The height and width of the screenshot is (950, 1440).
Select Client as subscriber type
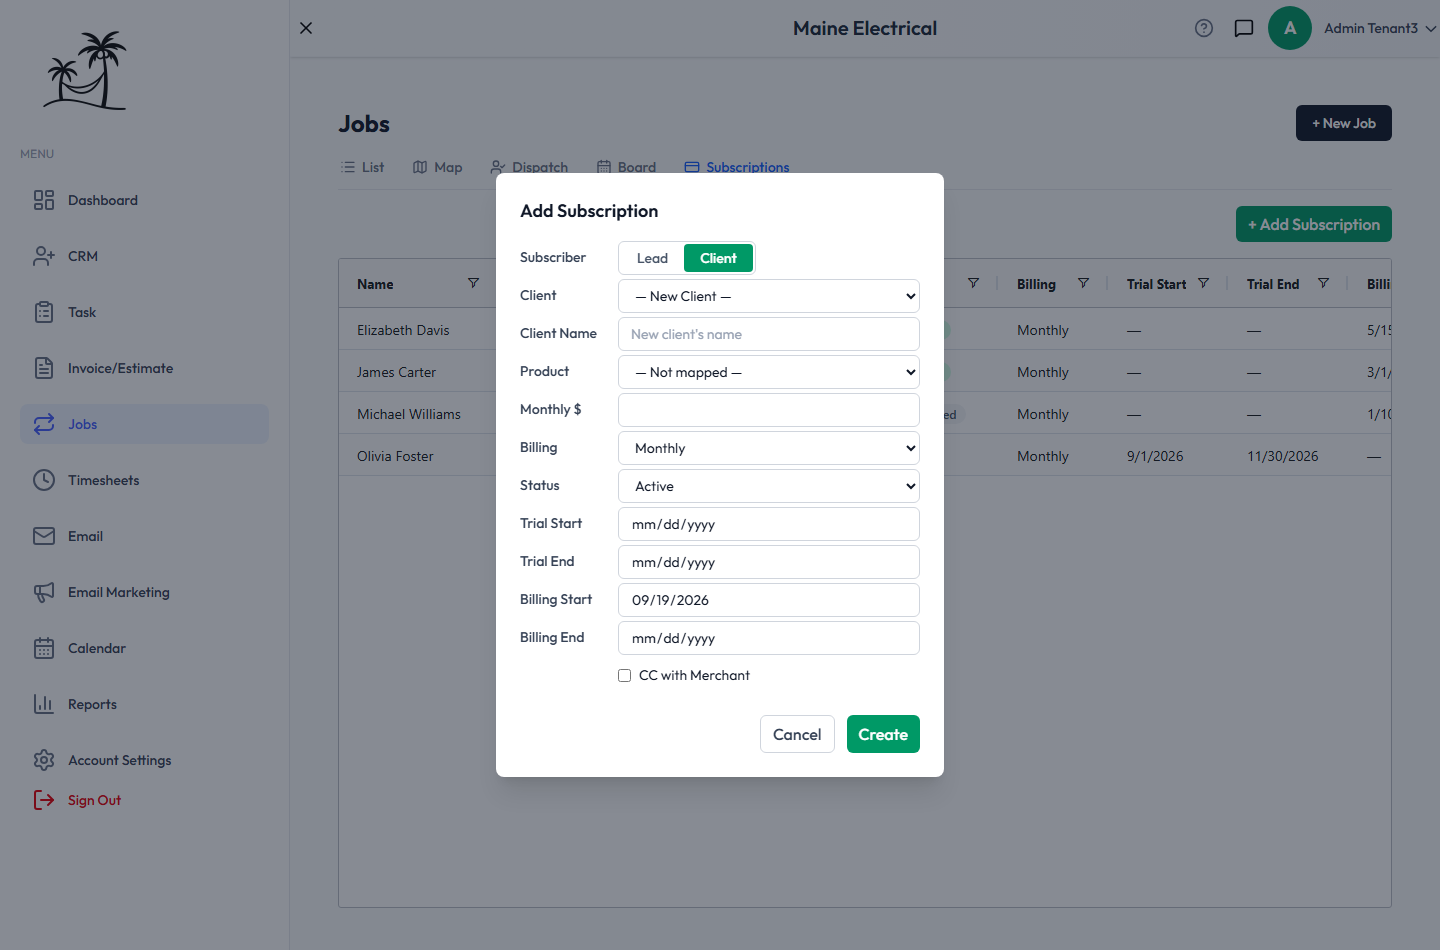718,258
